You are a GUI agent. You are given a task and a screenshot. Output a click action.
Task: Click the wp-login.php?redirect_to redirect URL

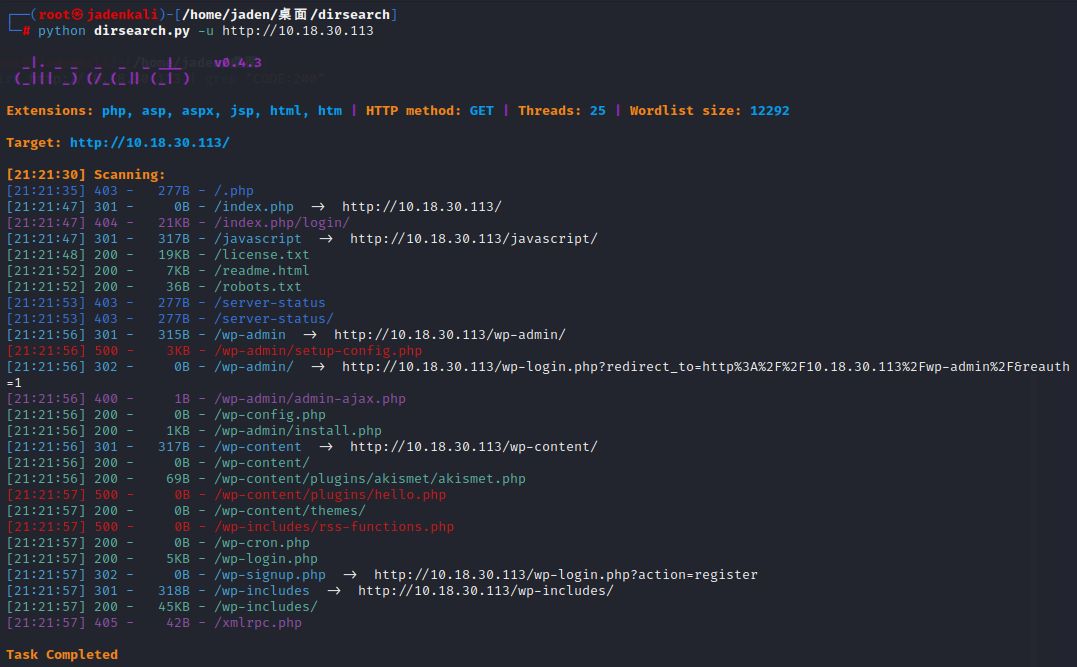(x=705, y=367)
